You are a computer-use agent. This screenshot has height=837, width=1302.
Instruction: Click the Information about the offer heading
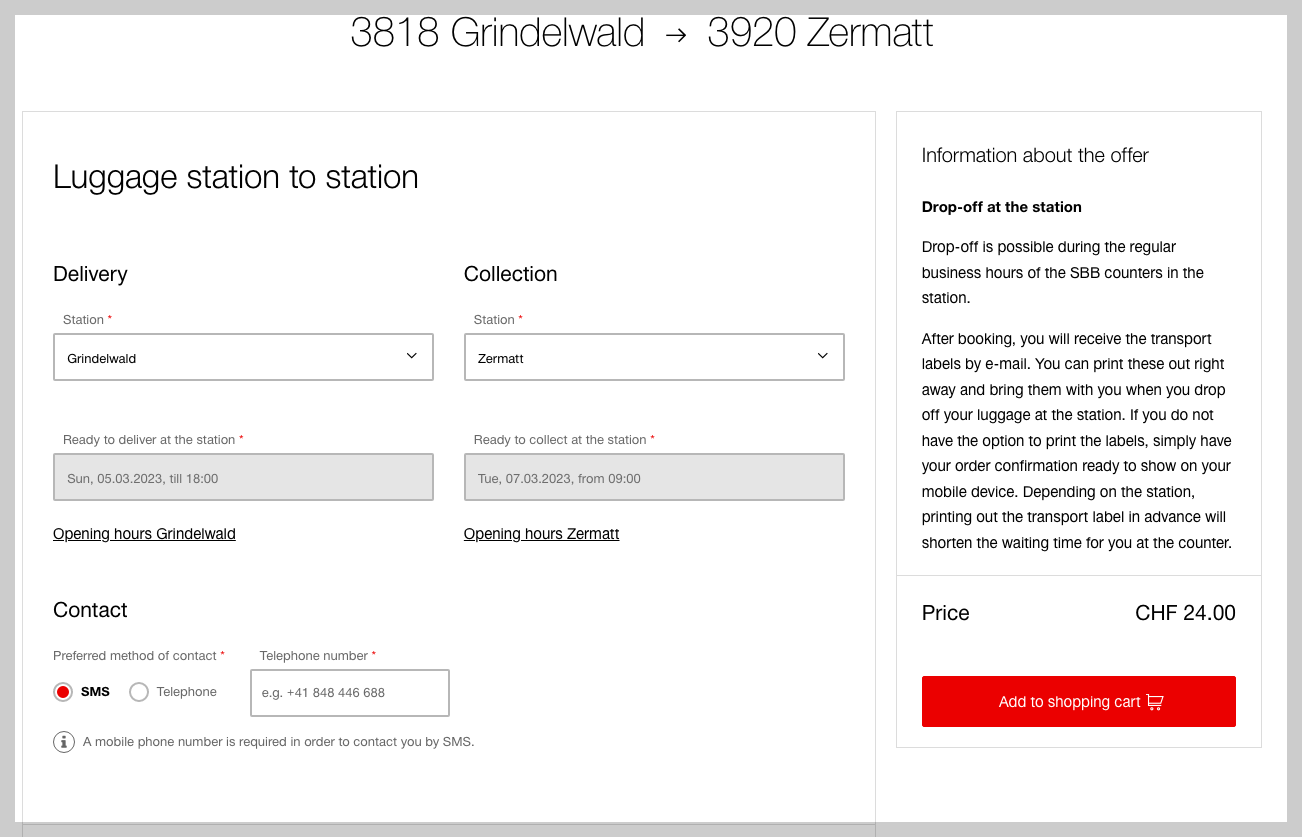pyautogui.click(x=1035, y=155)
